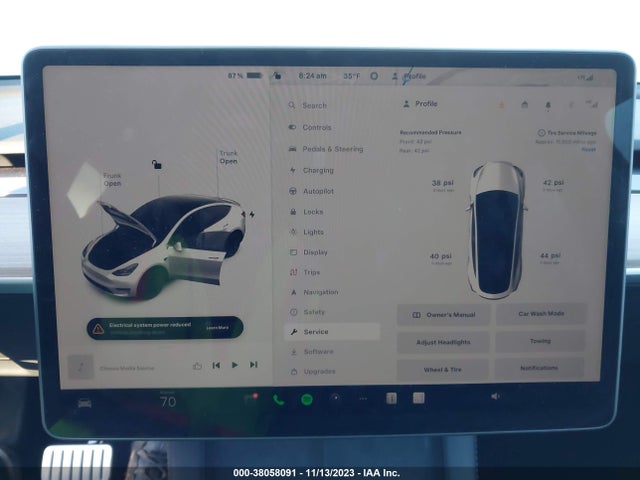Select the Service menu item
Screen dimensions: 640x480
(x=332, y=331)
